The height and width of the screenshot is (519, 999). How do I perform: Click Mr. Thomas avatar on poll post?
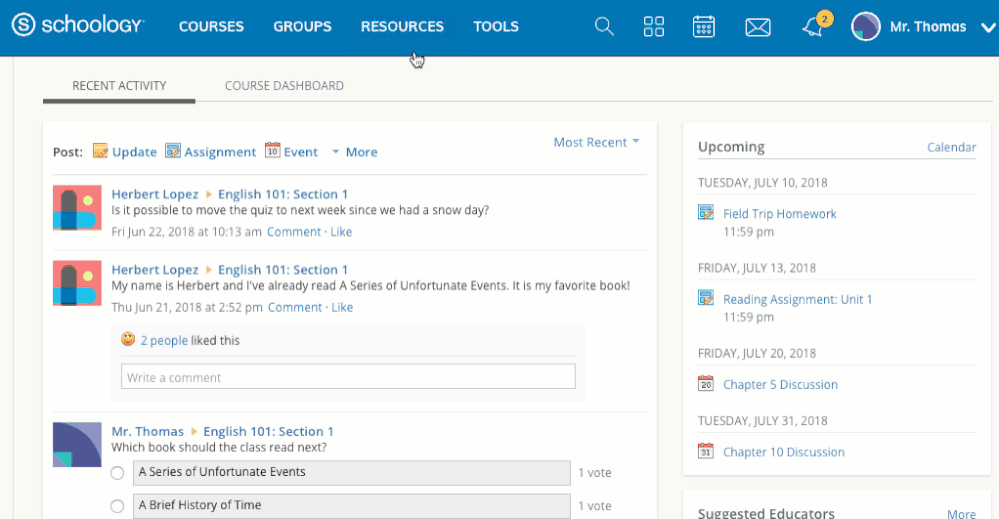click(x=77, y=444)
